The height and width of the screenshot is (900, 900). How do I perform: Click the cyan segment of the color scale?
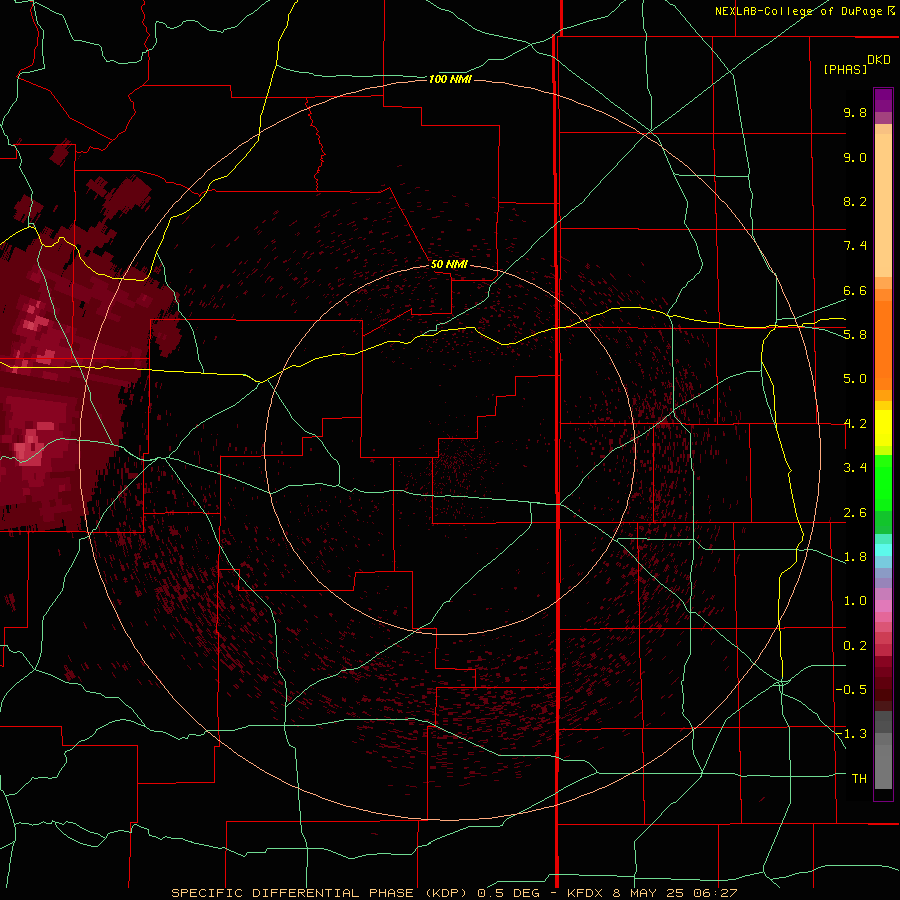pyautogui.click(x=883, y=550)
